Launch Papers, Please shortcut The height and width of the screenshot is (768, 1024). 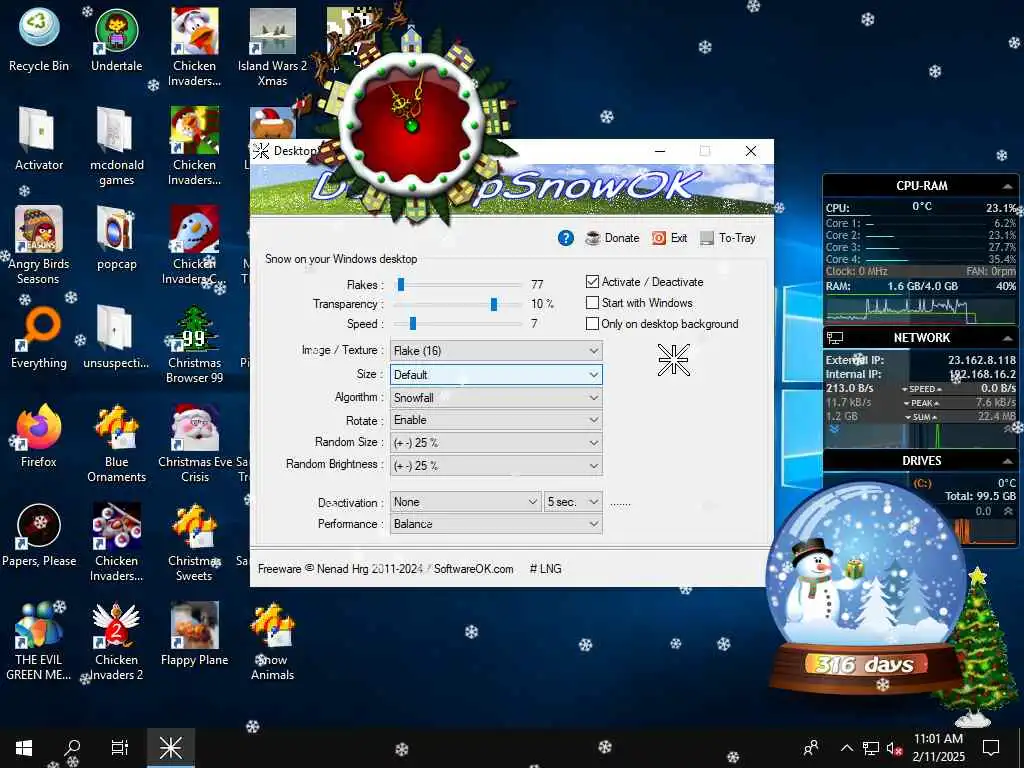click(x=39, y=536)
